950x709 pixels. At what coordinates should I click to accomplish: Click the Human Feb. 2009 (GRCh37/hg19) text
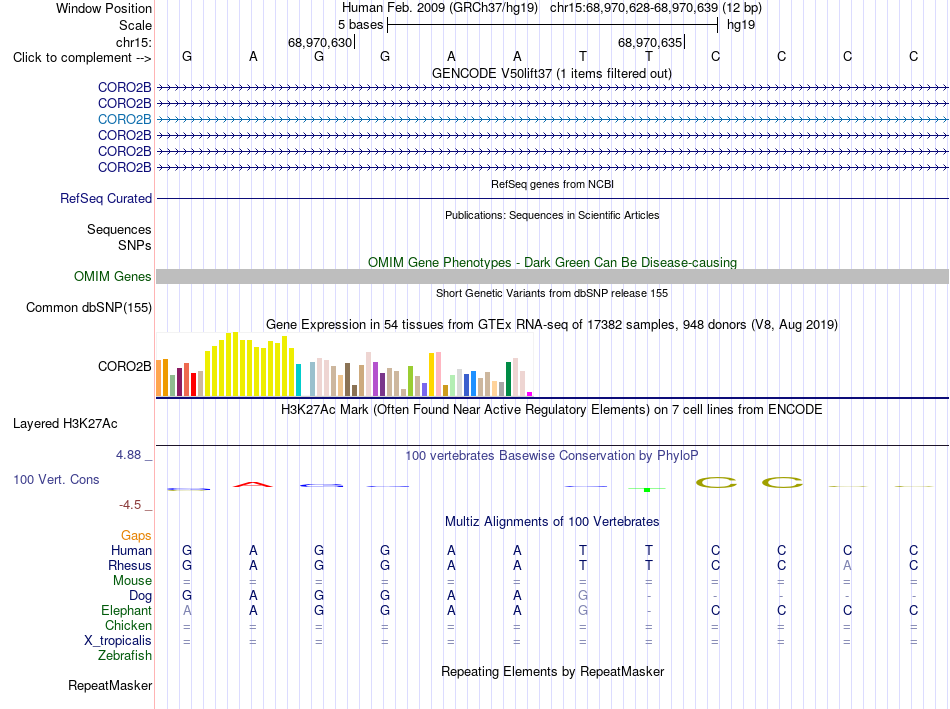coord(439,8)
